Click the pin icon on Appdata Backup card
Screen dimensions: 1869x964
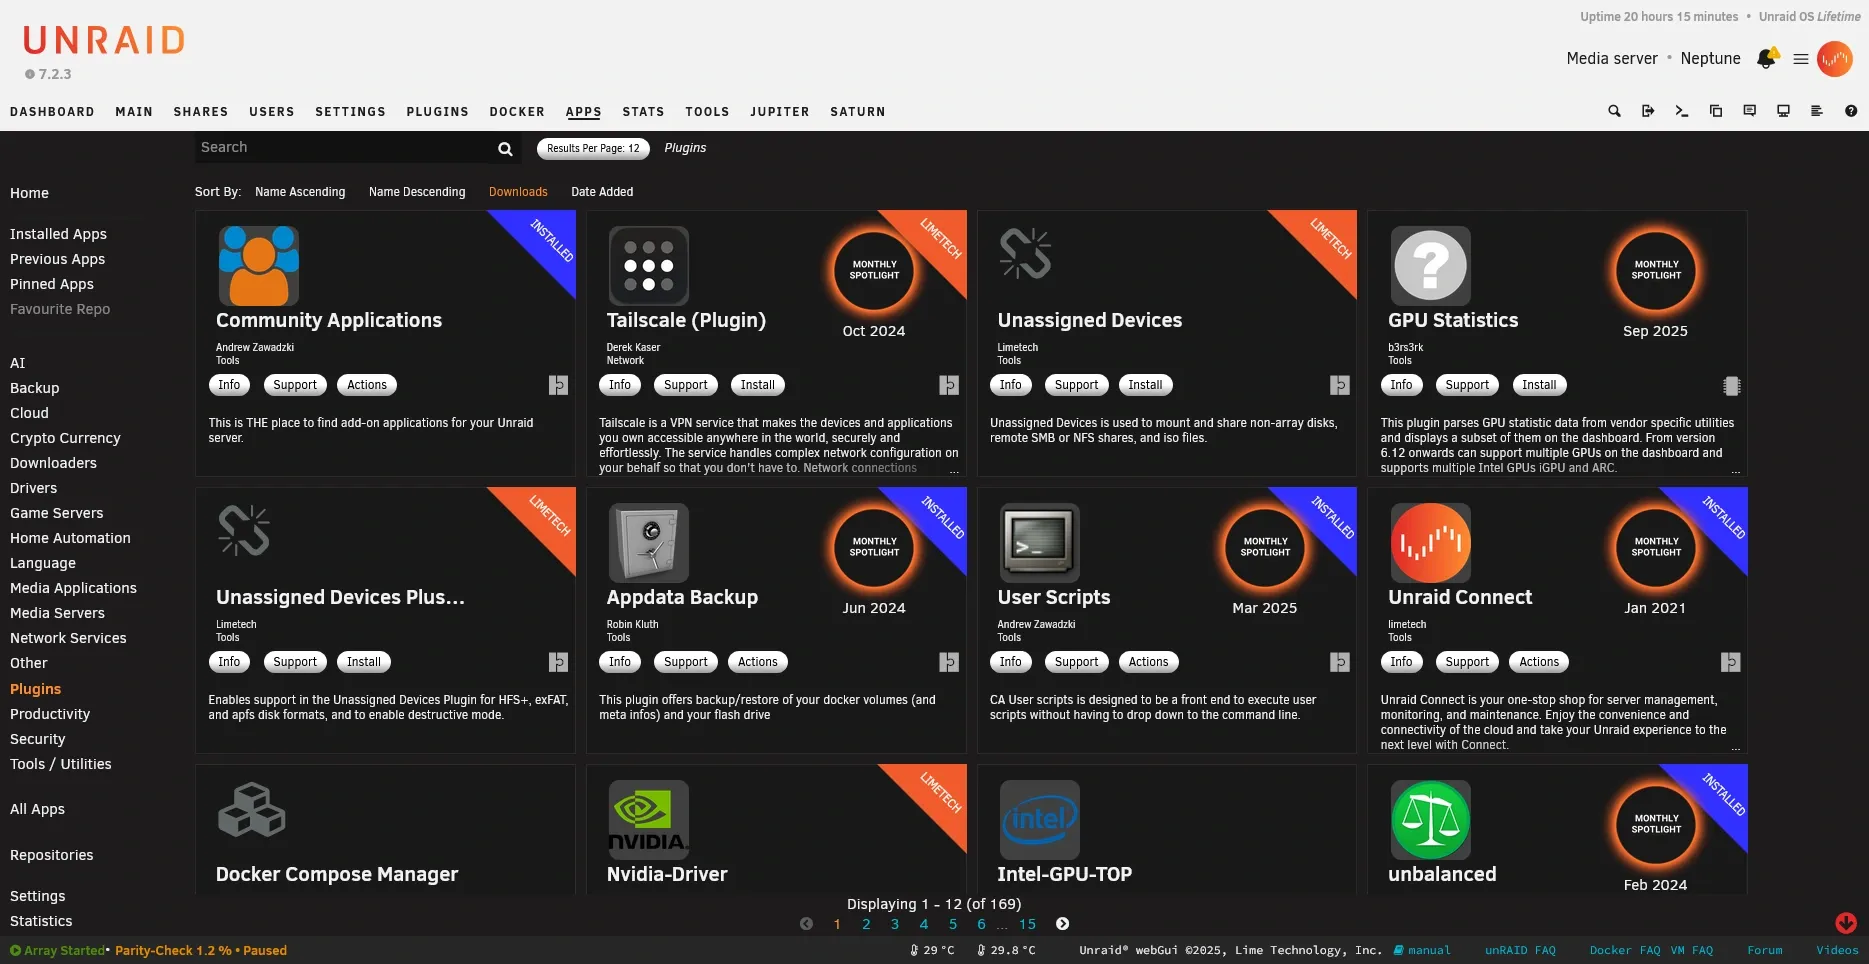tap(949, 662)
